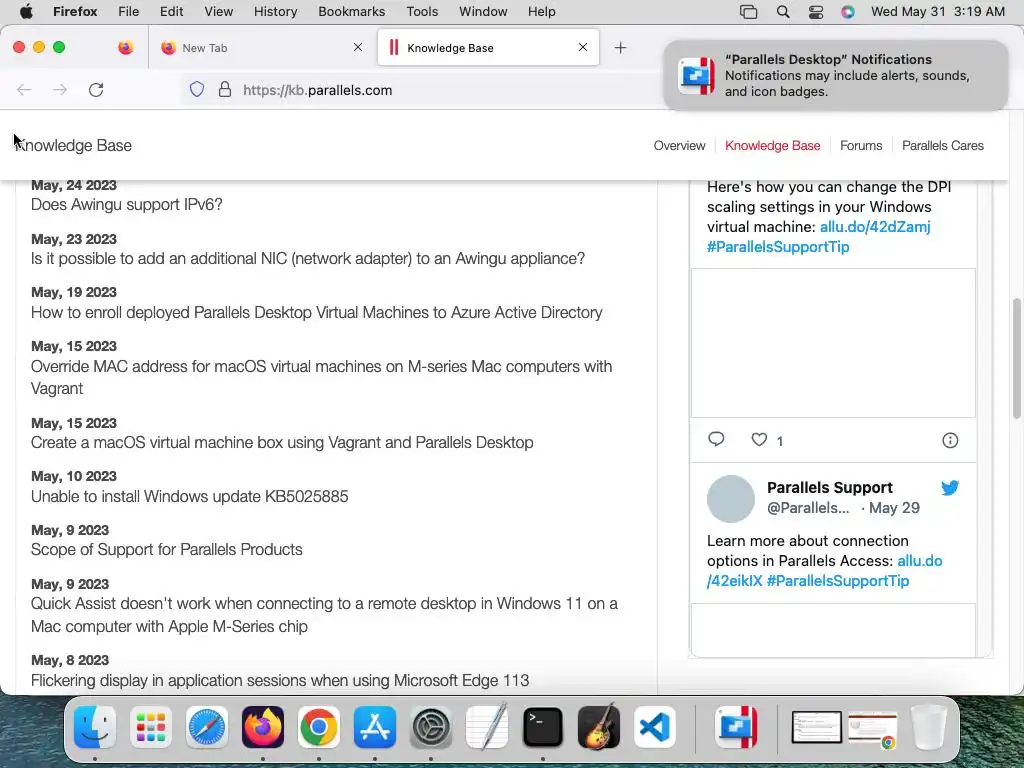The image size is (1024, 768).
Task: Click the tracking protection shield icon
Action: point(197,89)
